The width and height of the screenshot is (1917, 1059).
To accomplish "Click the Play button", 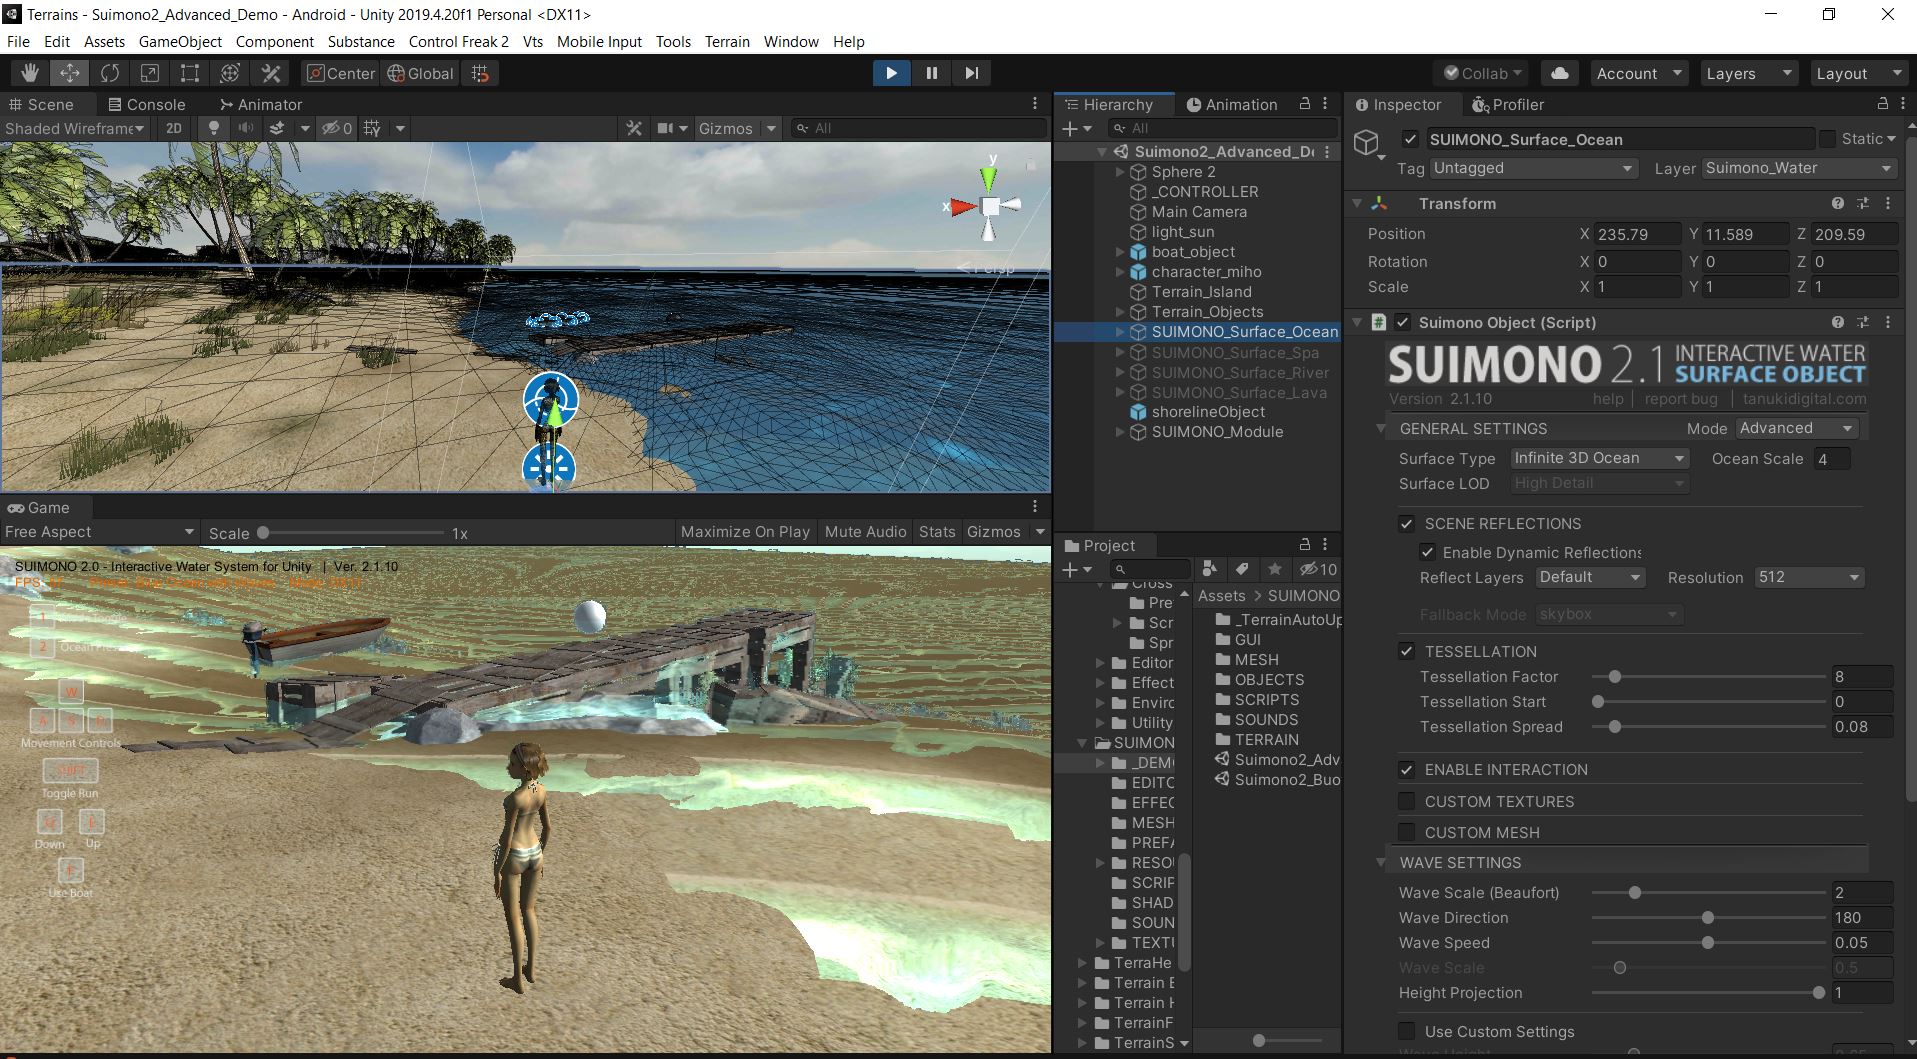I will [x=891, y=73].
